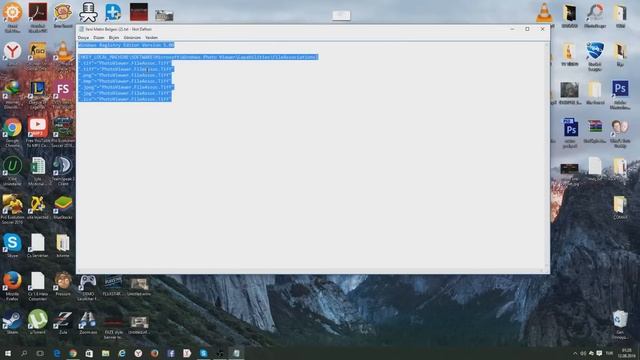
Task: Select the Zula game desktop shortcut
Action: [x=63, y=322]
